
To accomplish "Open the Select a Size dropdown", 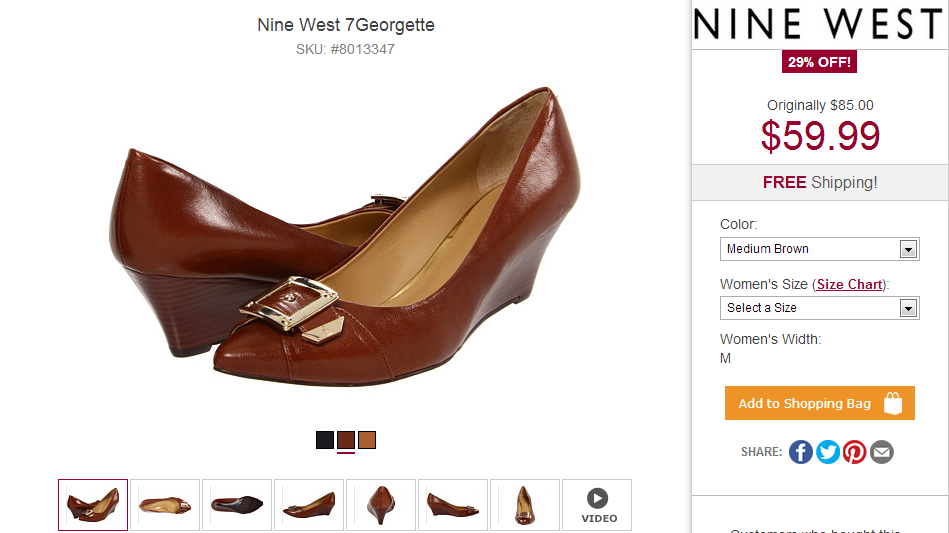I will 819,308.
